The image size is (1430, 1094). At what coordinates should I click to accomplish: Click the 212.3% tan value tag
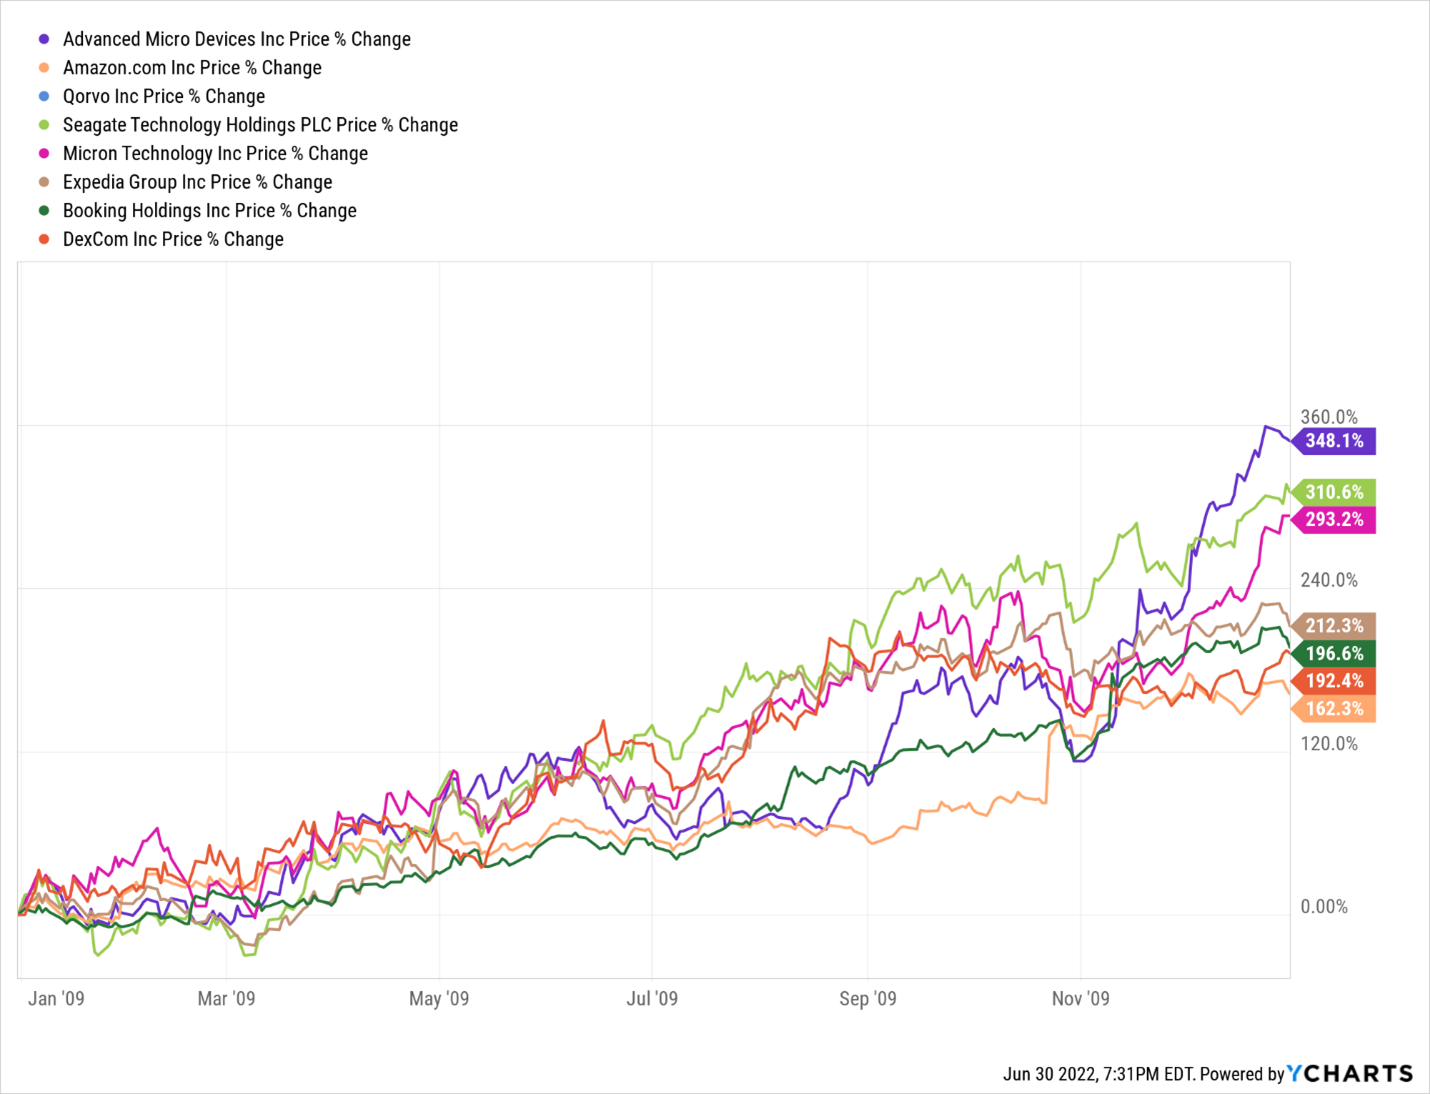tap(1334, 626)
